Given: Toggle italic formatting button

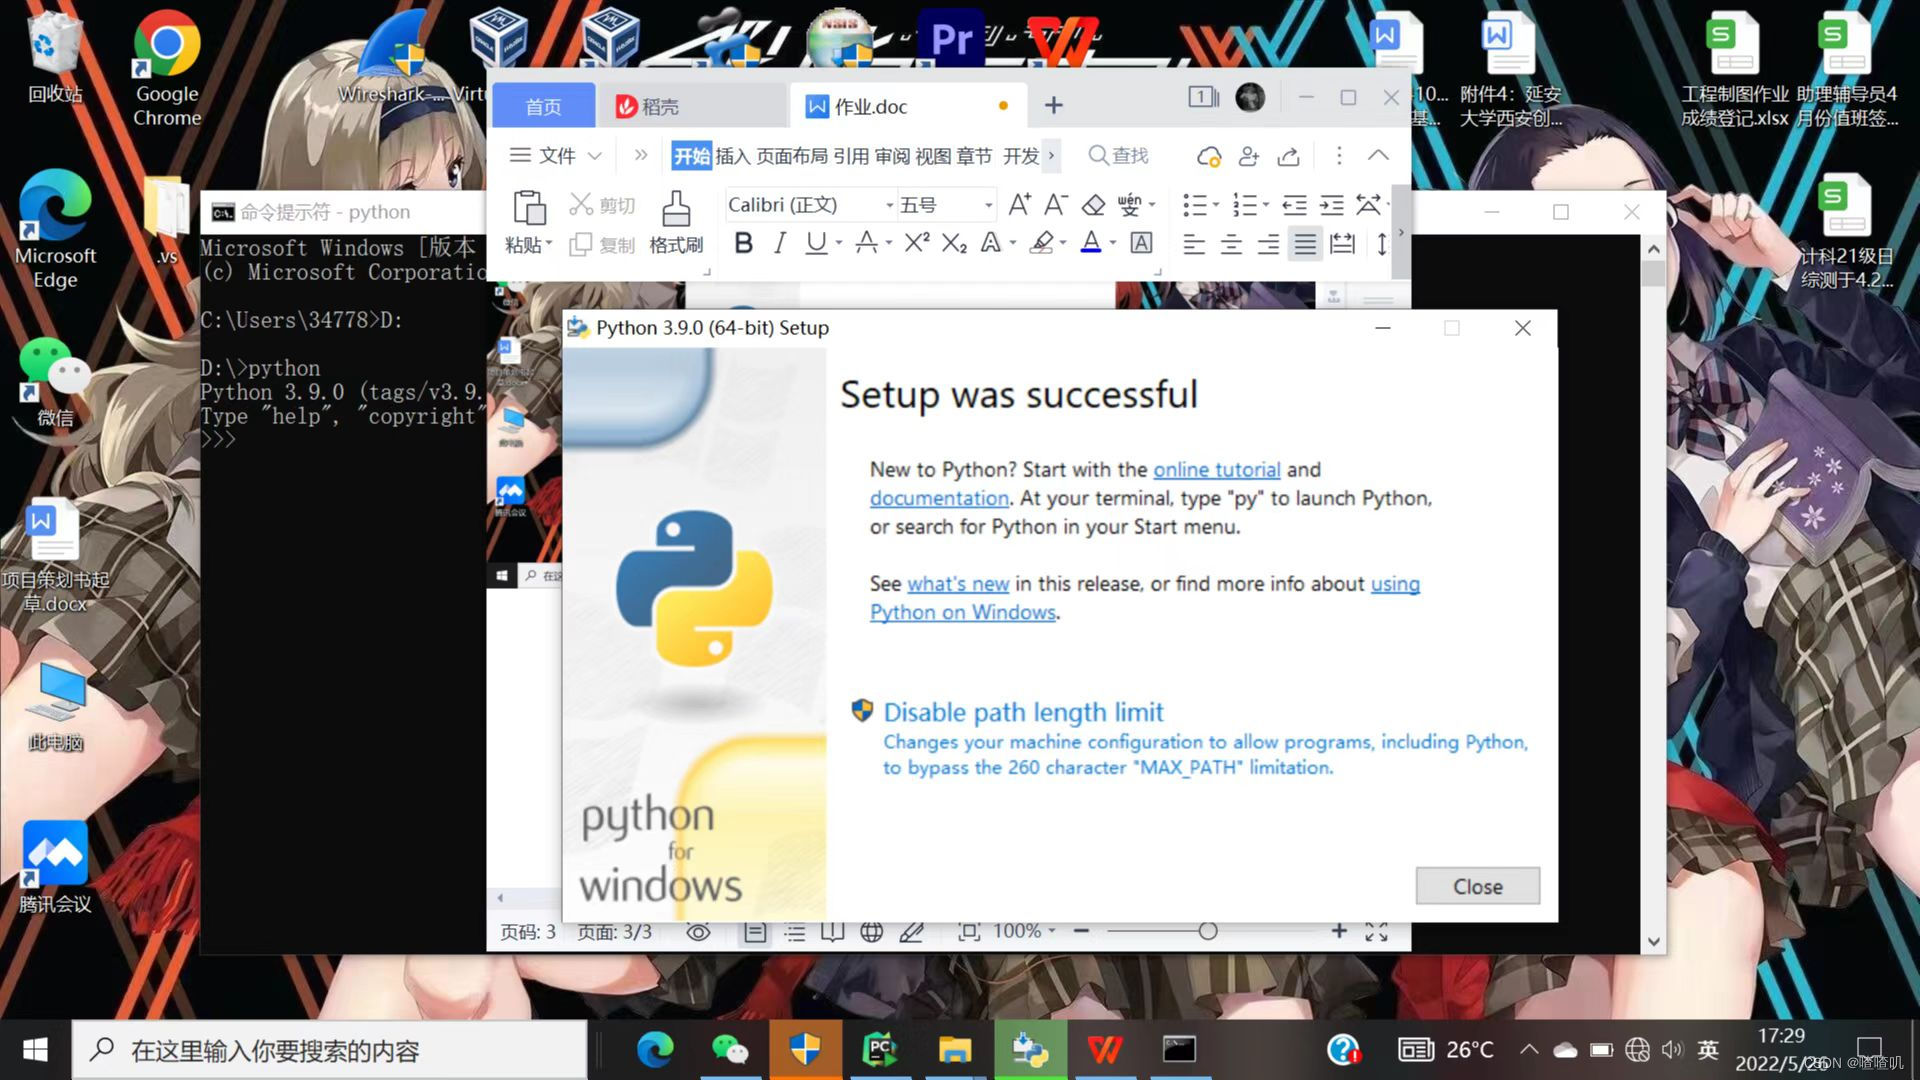Looking at the screenshot, I should (x=780, y=243).
